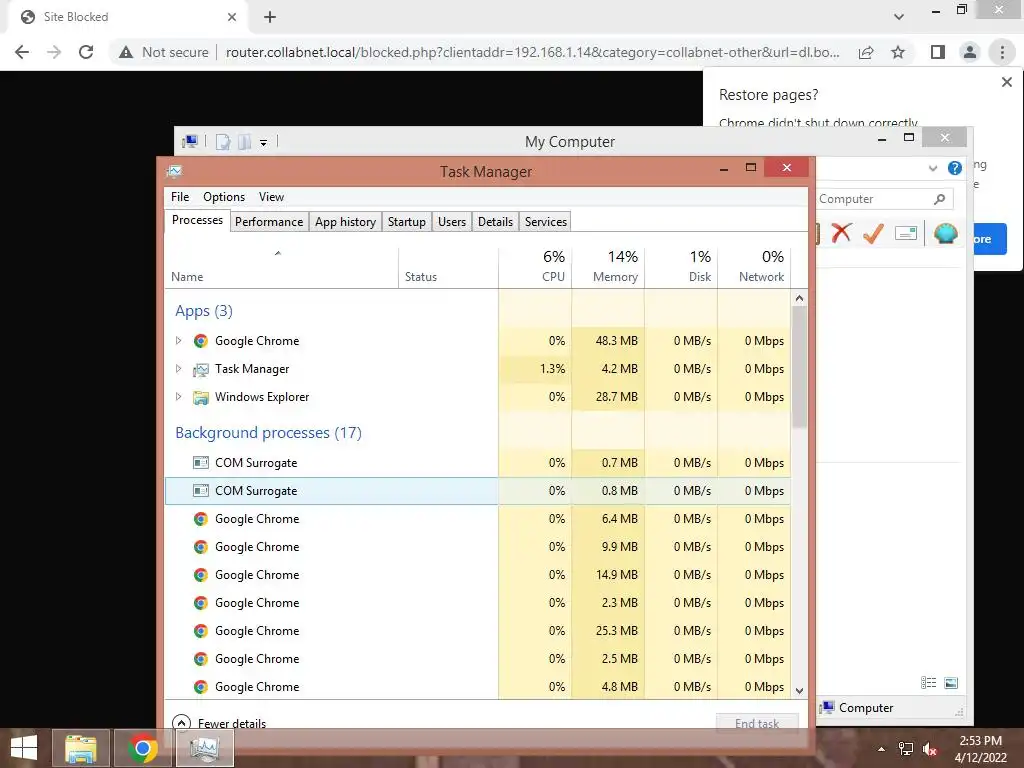Click the share page icon in address bar

pyautogui.click(x=866, y=52)
